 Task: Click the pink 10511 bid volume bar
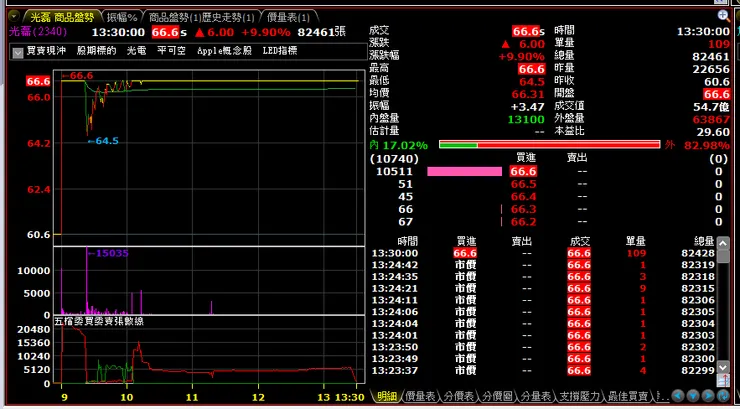point(464,171)
